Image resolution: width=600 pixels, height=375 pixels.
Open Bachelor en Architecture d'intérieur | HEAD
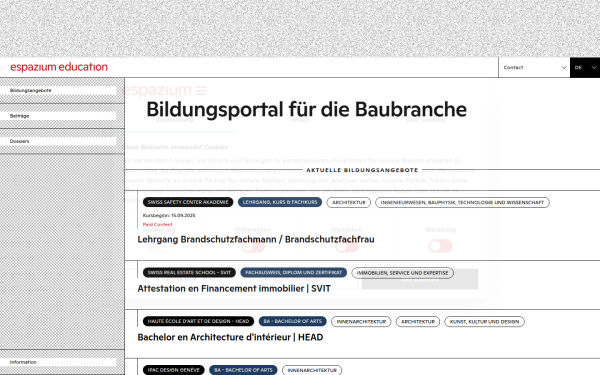tap(230, 337)
